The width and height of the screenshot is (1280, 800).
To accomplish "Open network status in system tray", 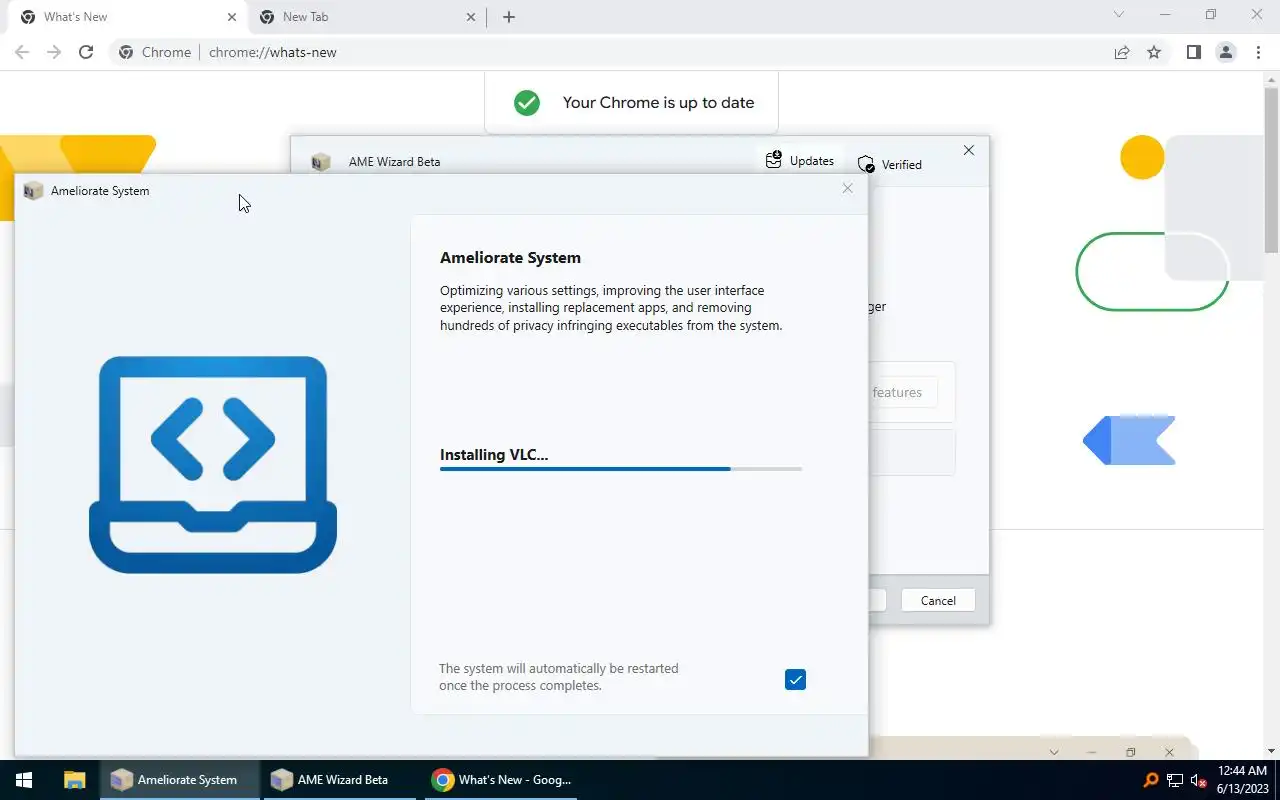I will point(1175,780).
